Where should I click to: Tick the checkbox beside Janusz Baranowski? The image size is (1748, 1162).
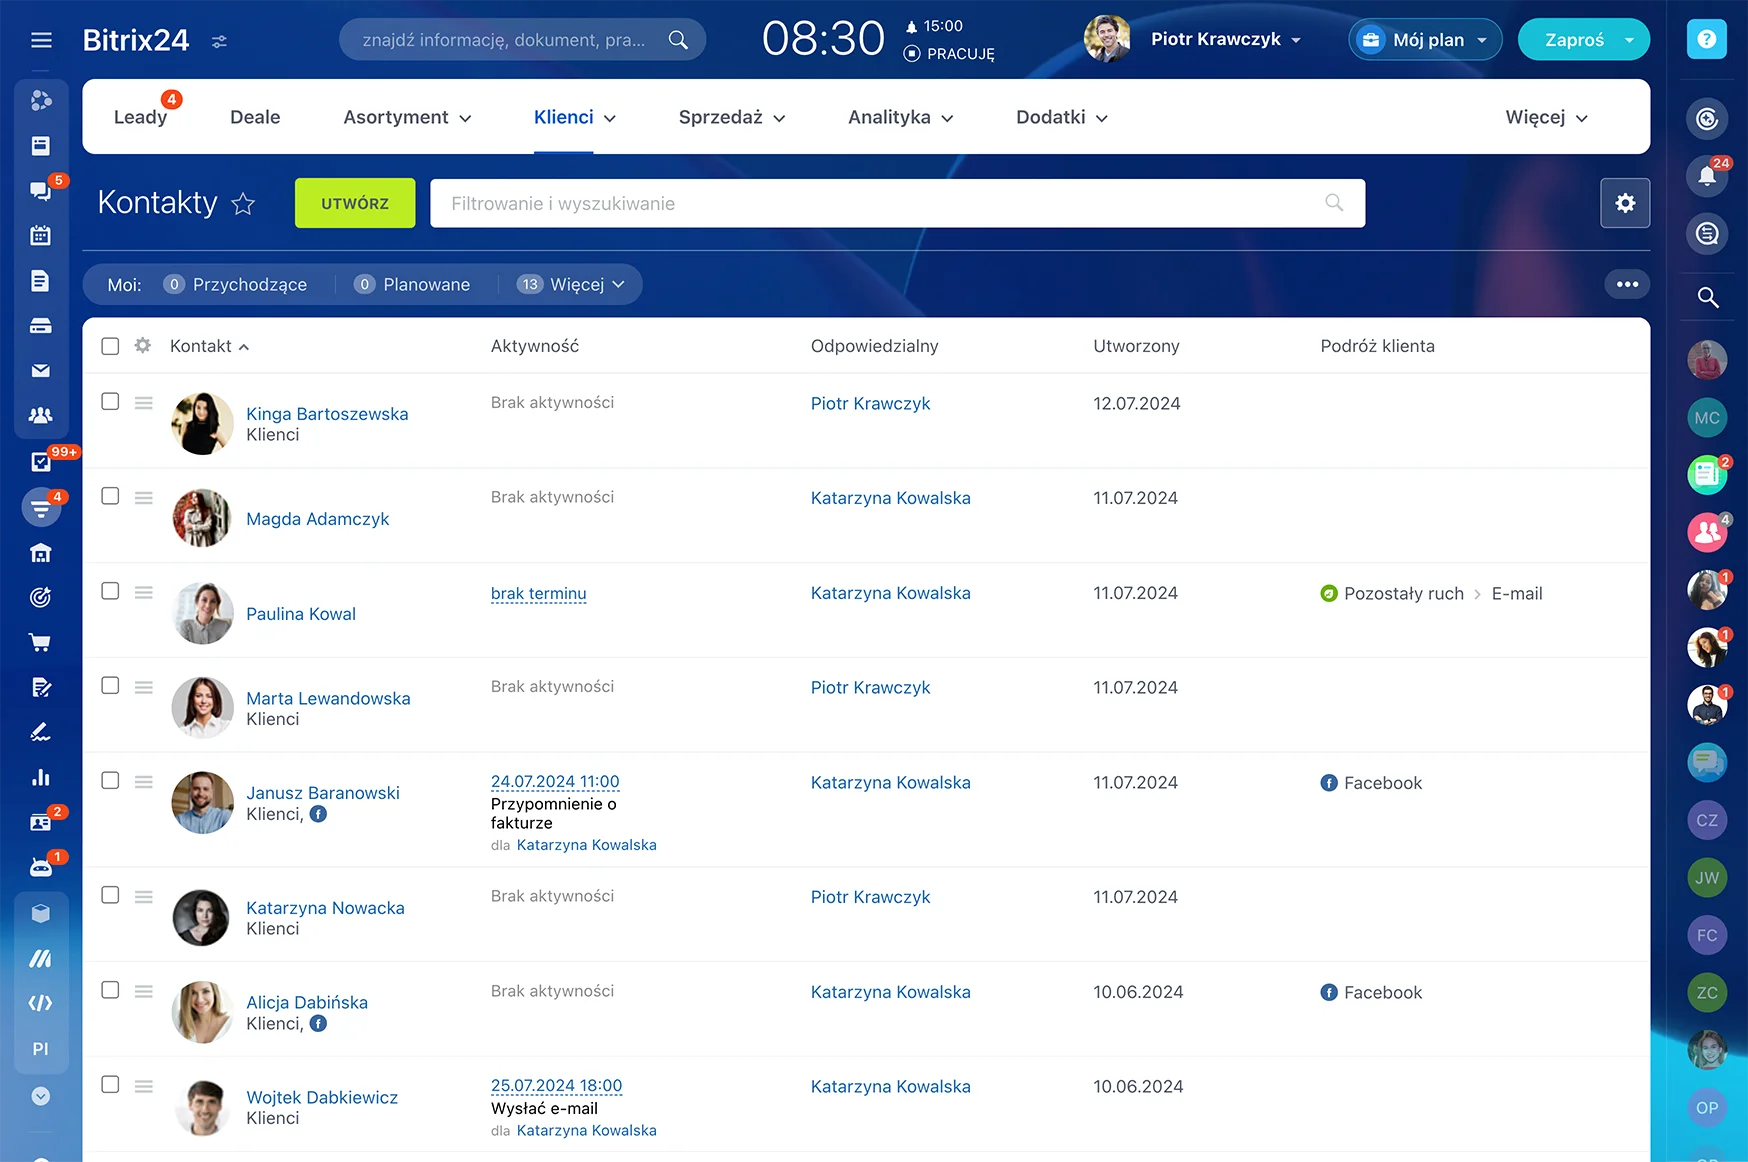[110, 780]
